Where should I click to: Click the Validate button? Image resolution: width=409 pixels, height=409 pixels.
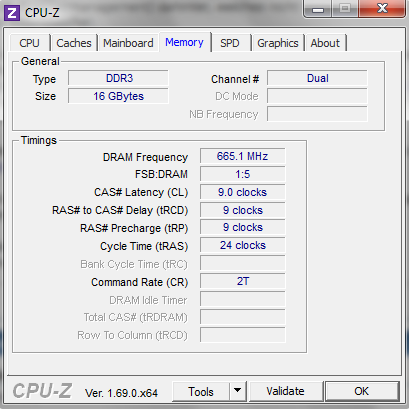click(x=285, y=391)
